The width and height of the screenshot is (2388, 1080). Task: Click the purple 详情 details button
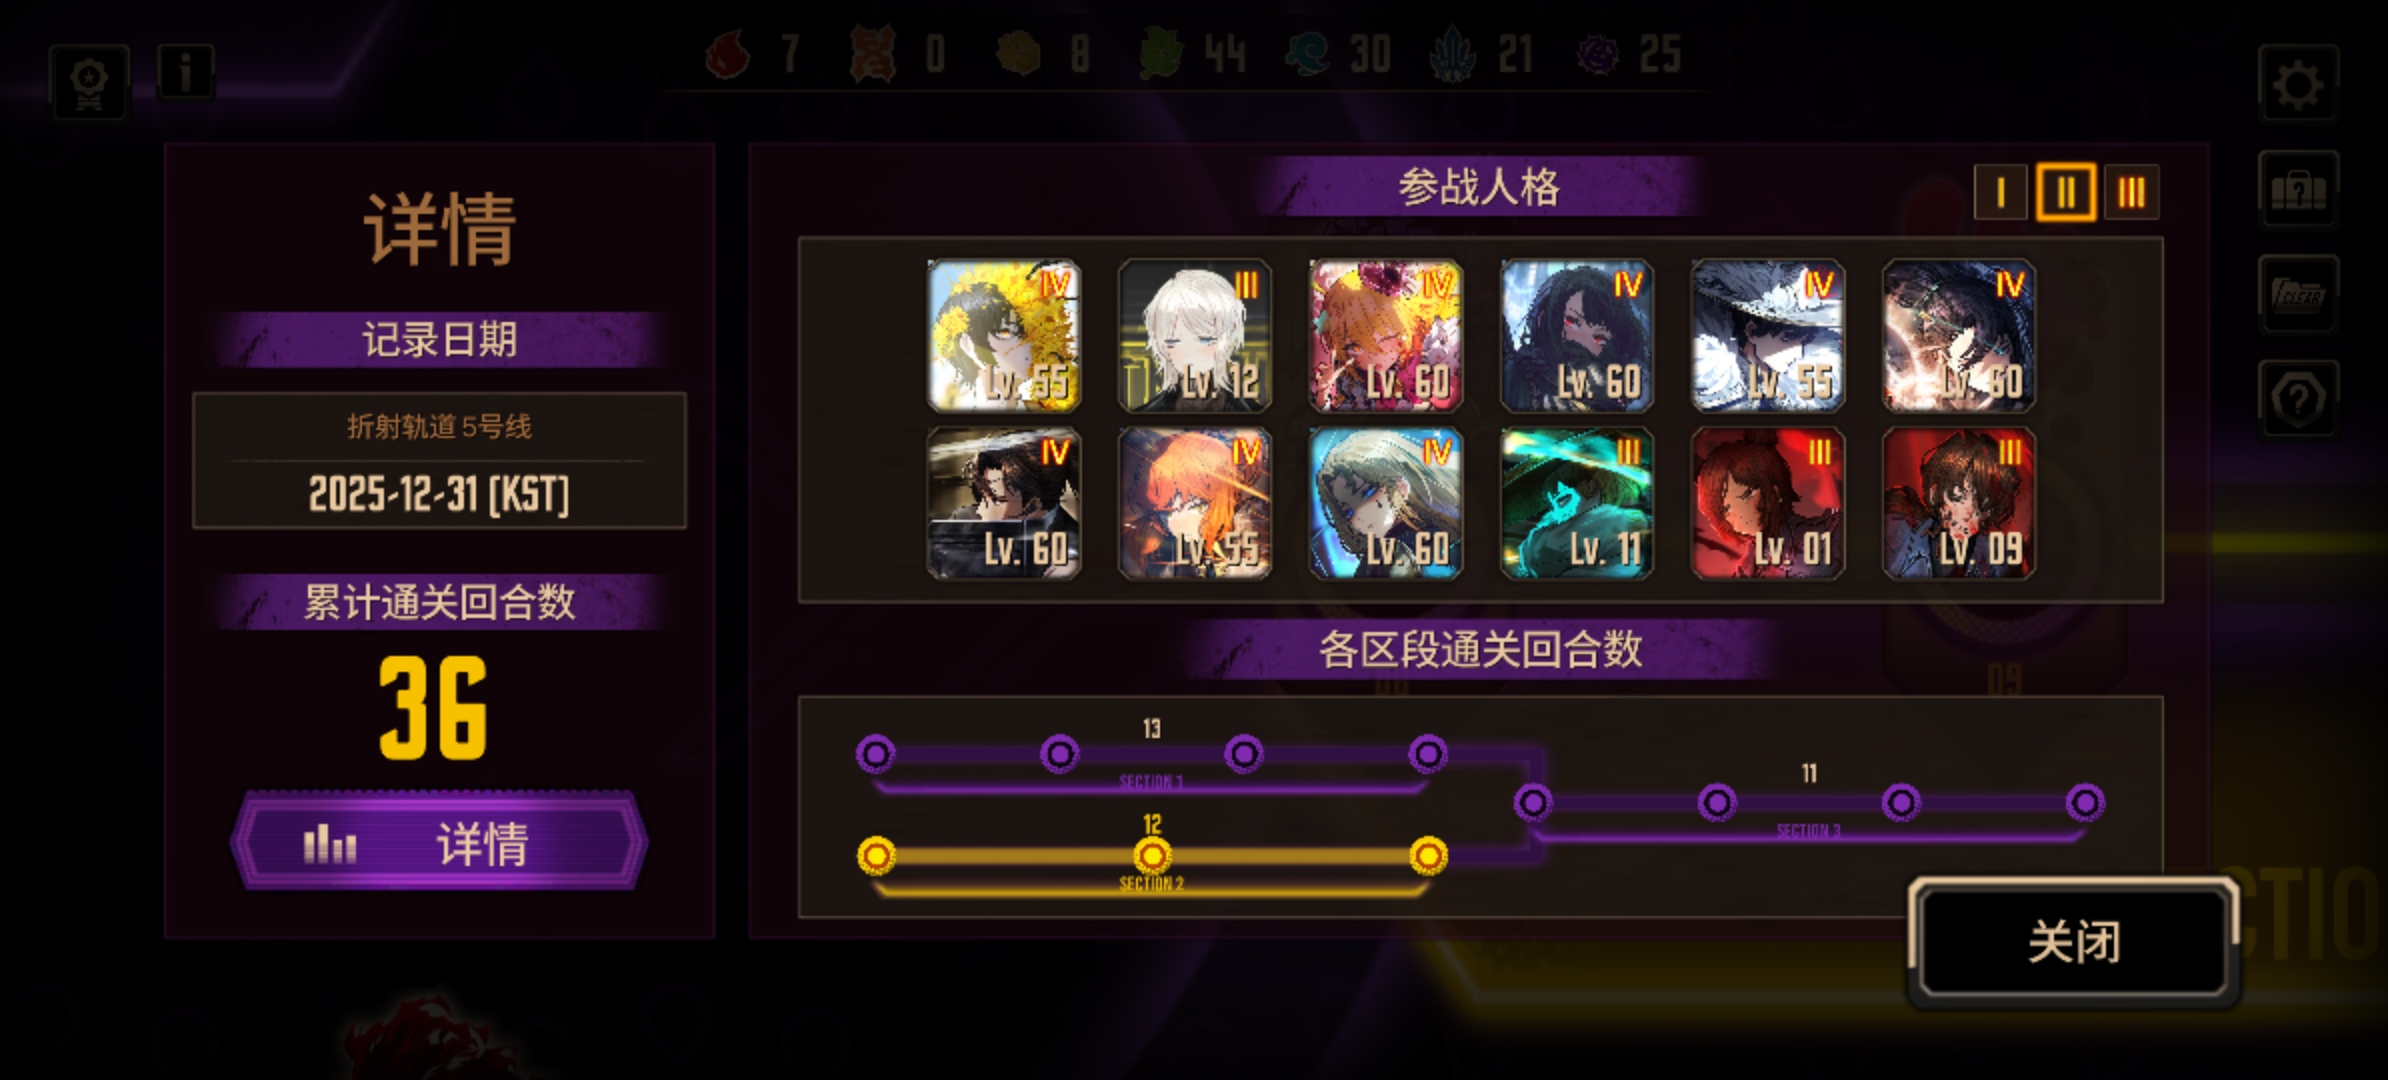[x=439, y=842]
